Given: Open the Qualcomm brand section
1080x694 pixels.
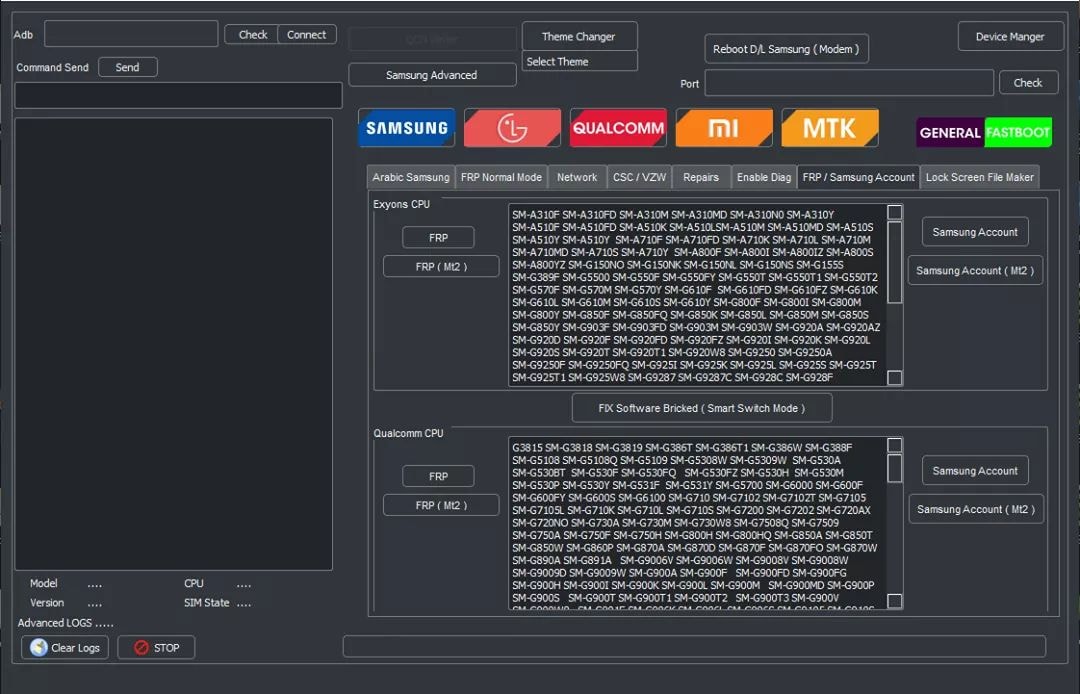Looking at the screenshot, I should (618, 127).
